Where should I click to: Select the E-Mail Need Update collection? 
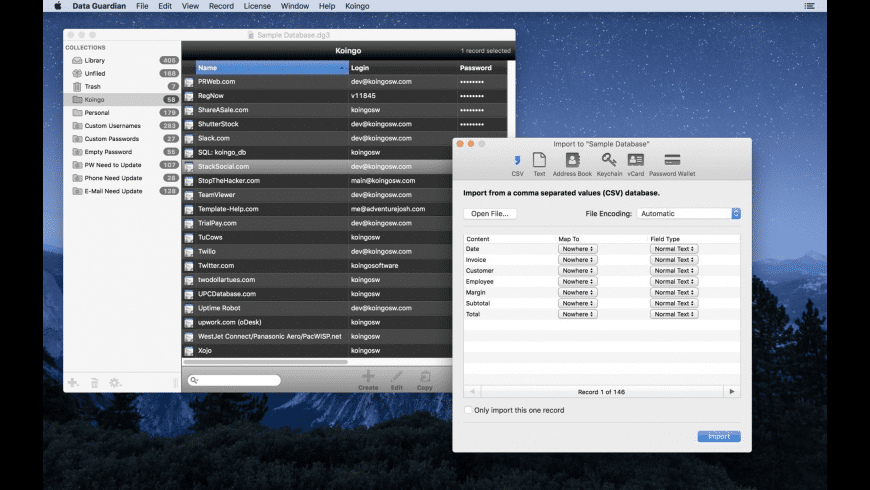coord(122,191)
